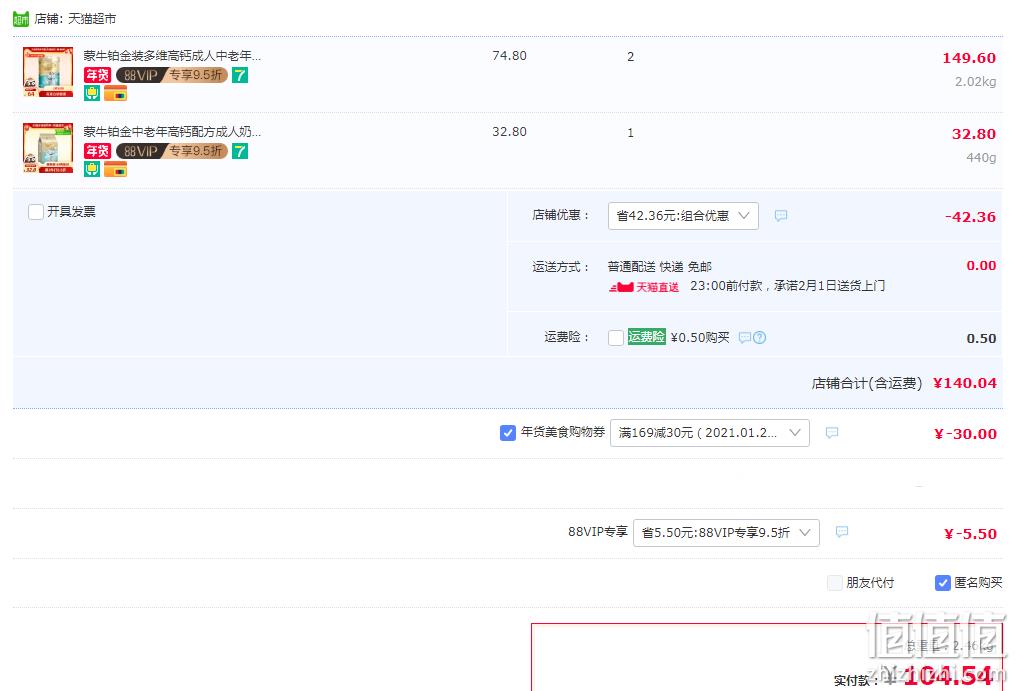Click the 天猫直送 delivery logo

pyautogui.click(x=644, y=287)
